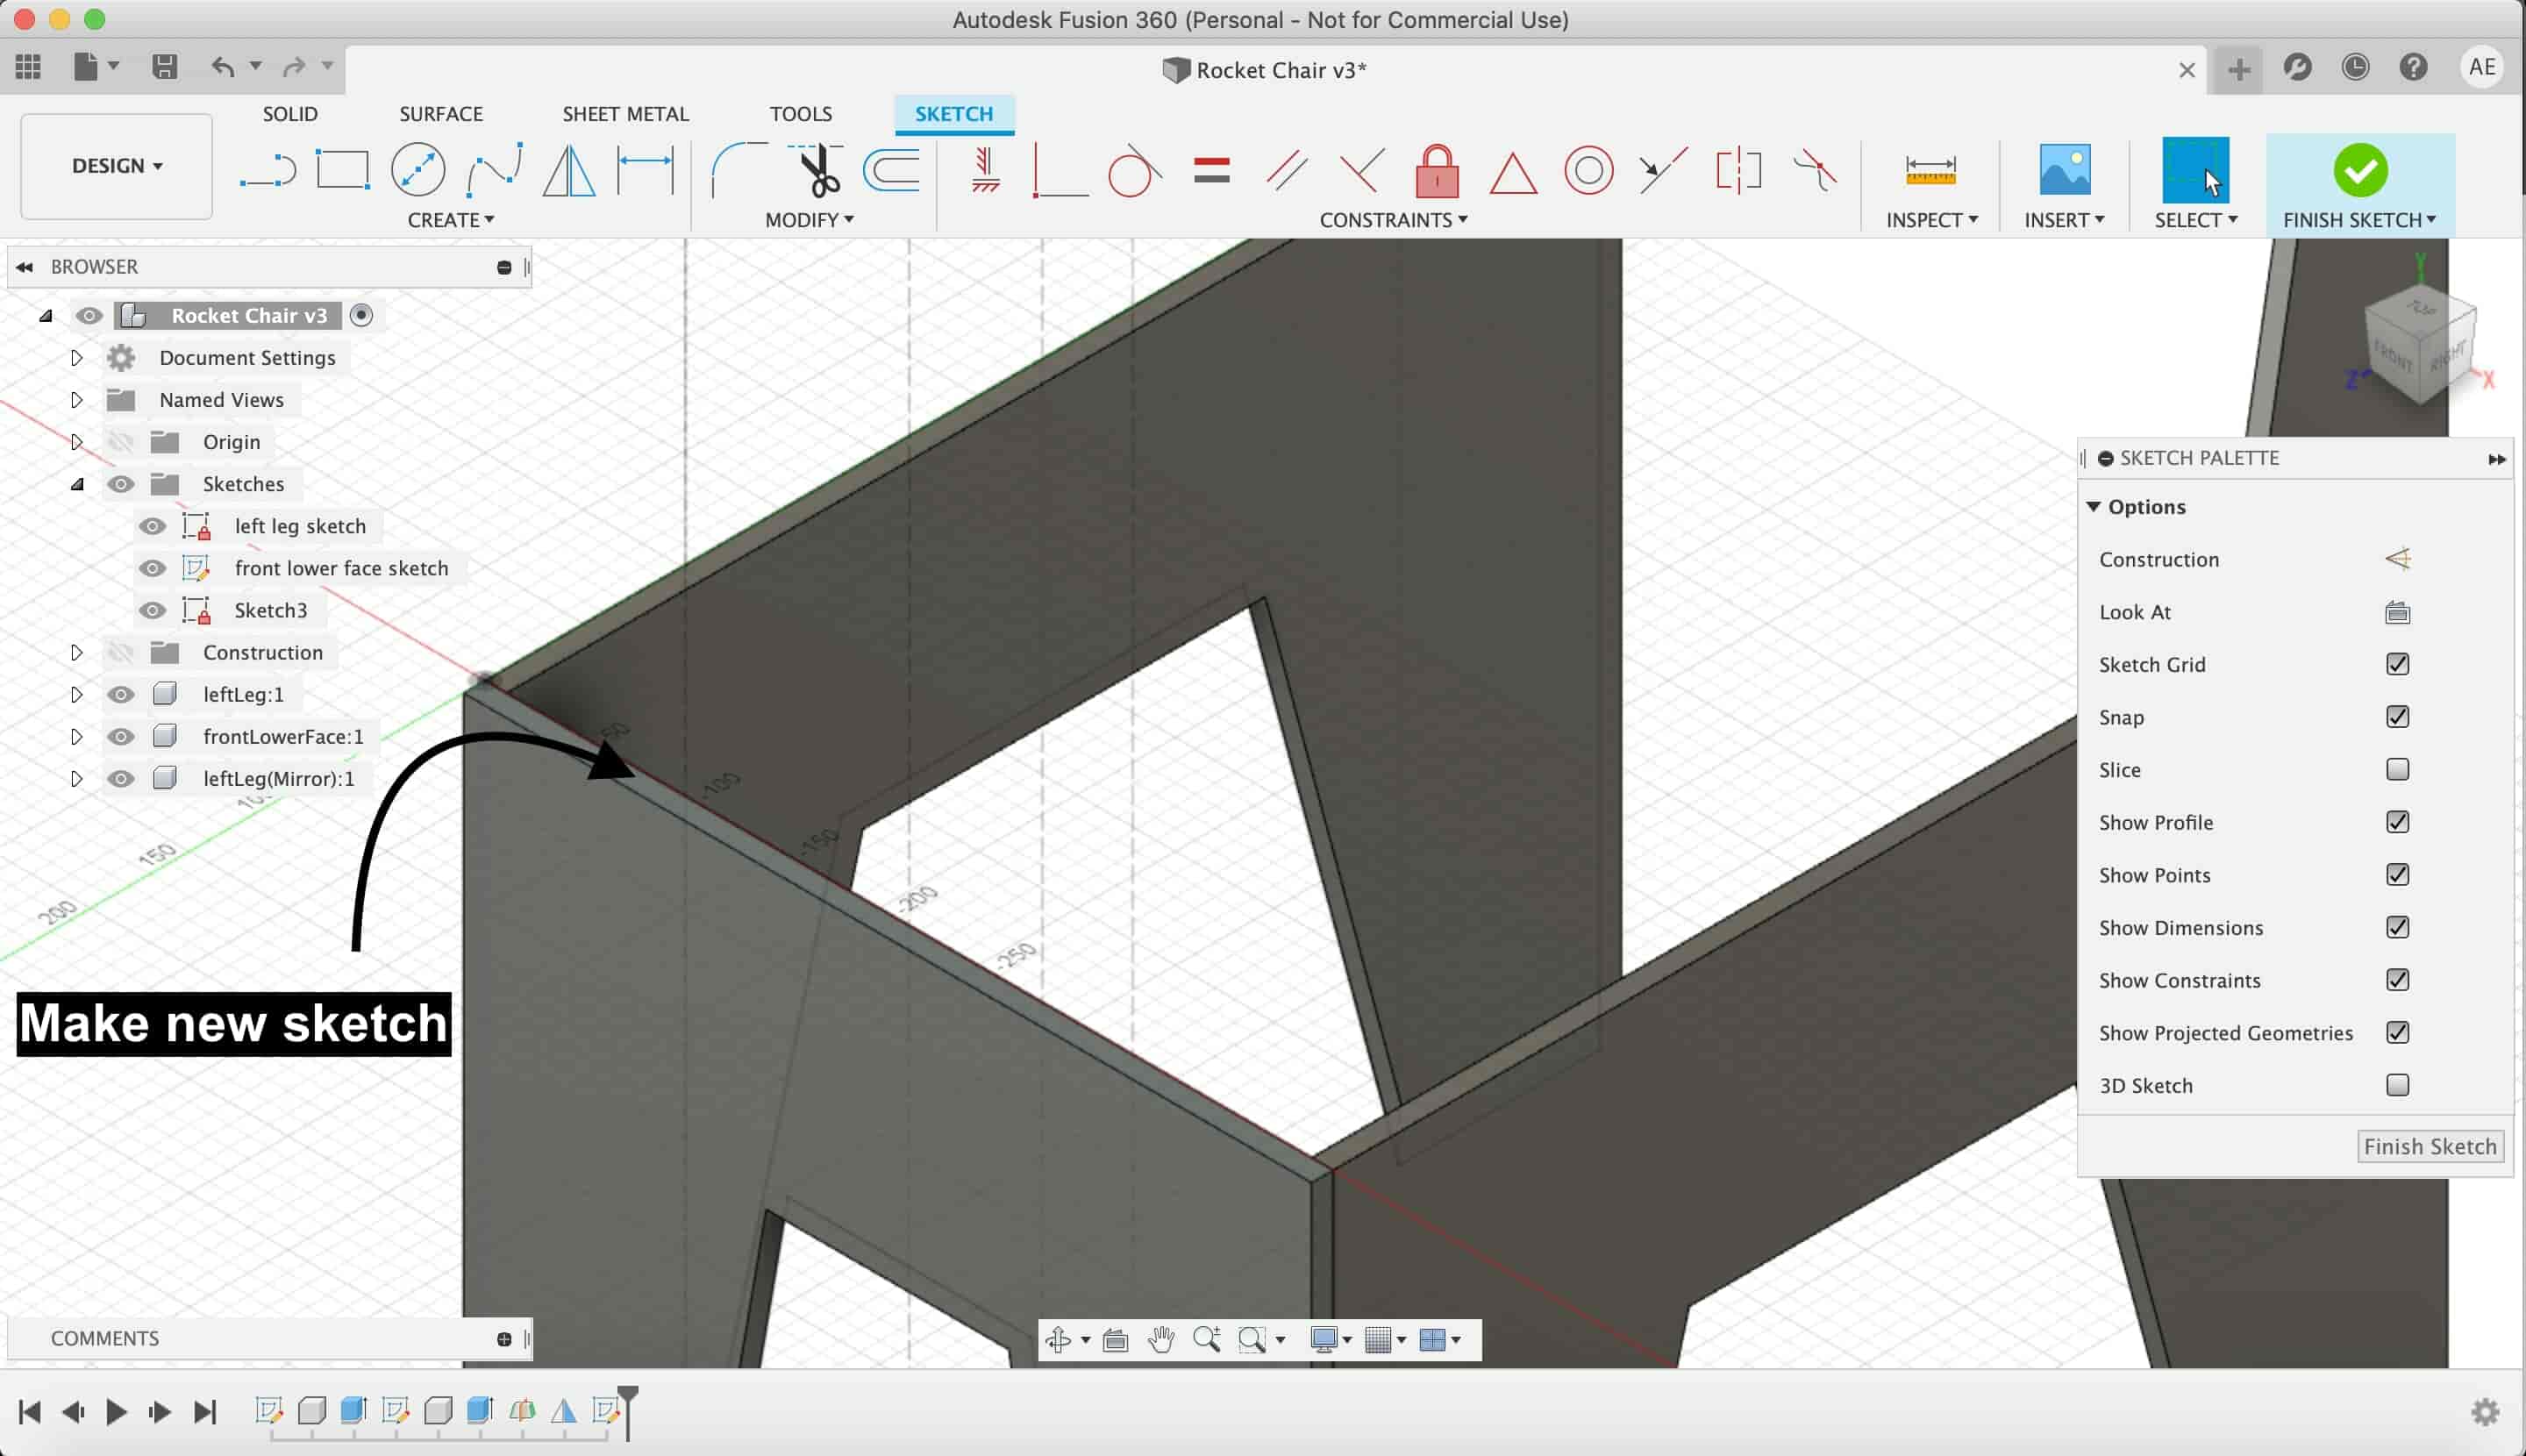The width and height of the screenshot is (2526, 1456).
Task: Select the Mirror sketch tool
Action: tap(569, 170)
